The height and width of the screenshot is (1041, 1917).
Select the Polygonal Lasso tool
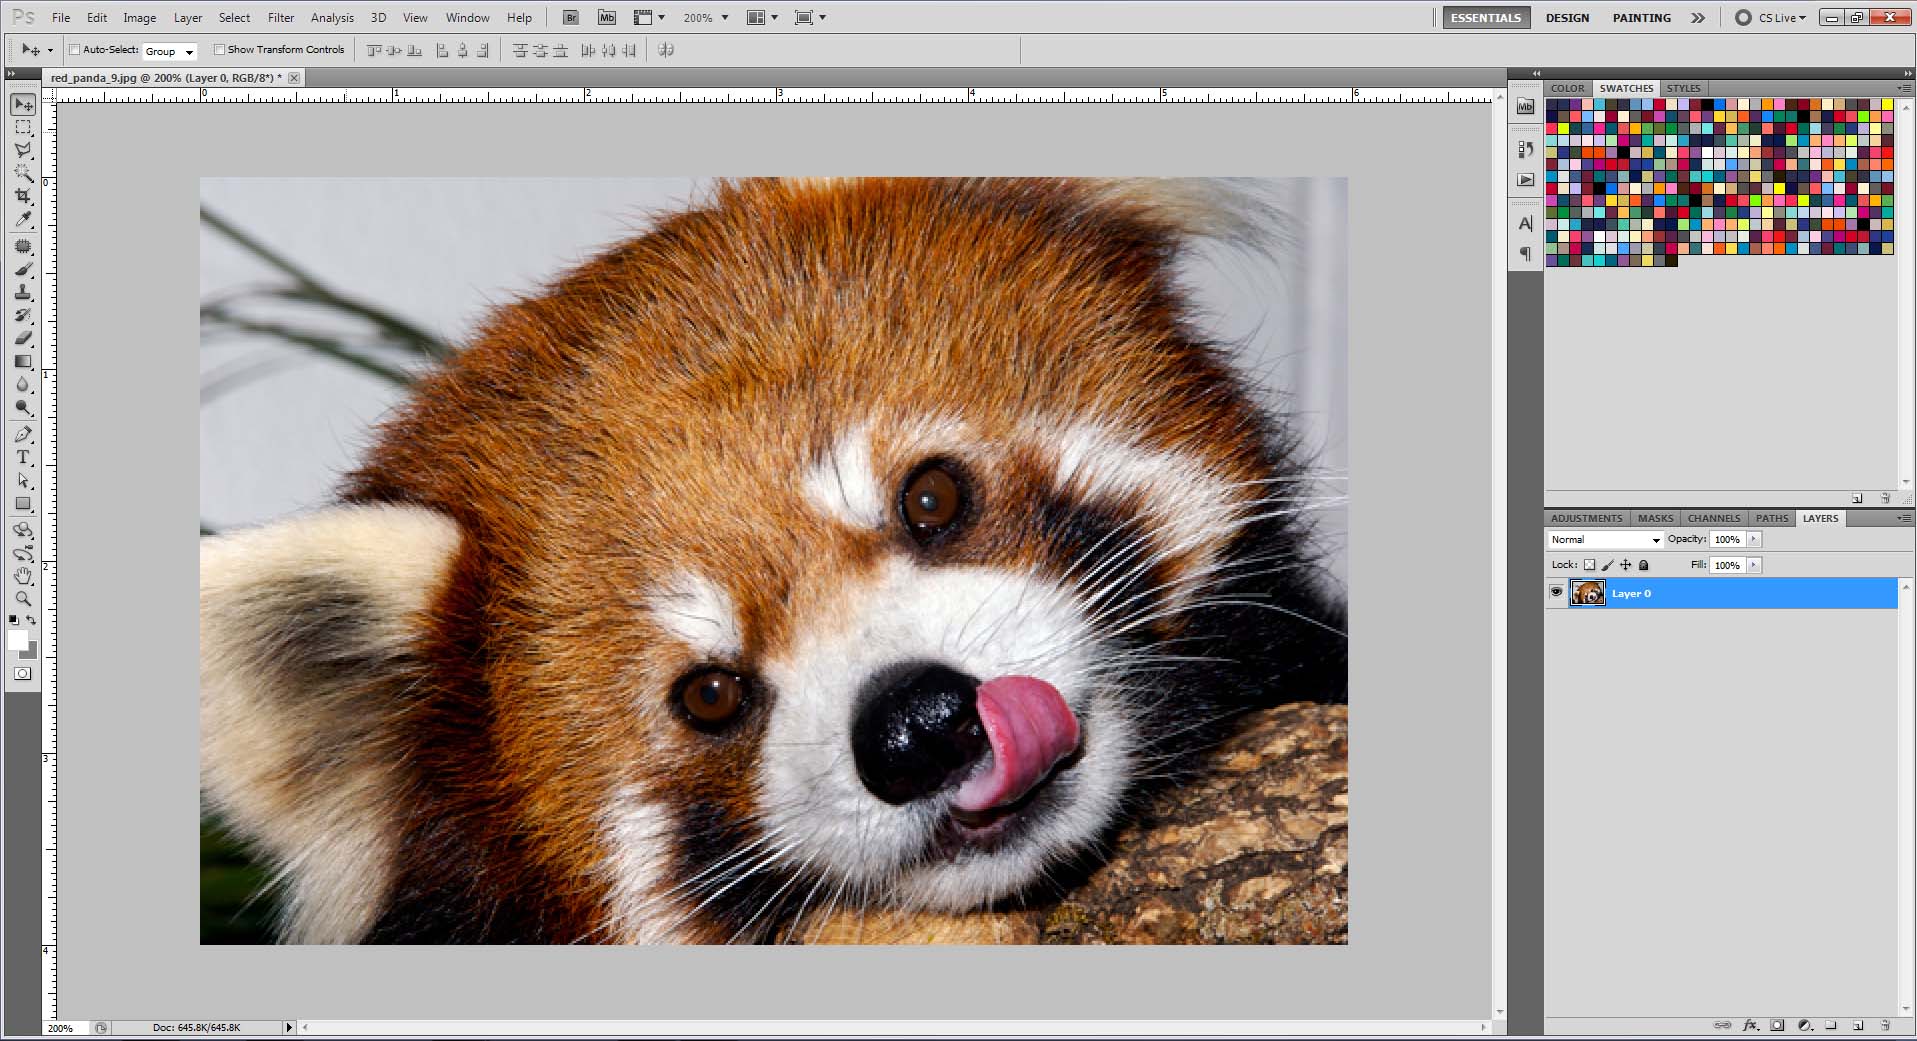23,150
